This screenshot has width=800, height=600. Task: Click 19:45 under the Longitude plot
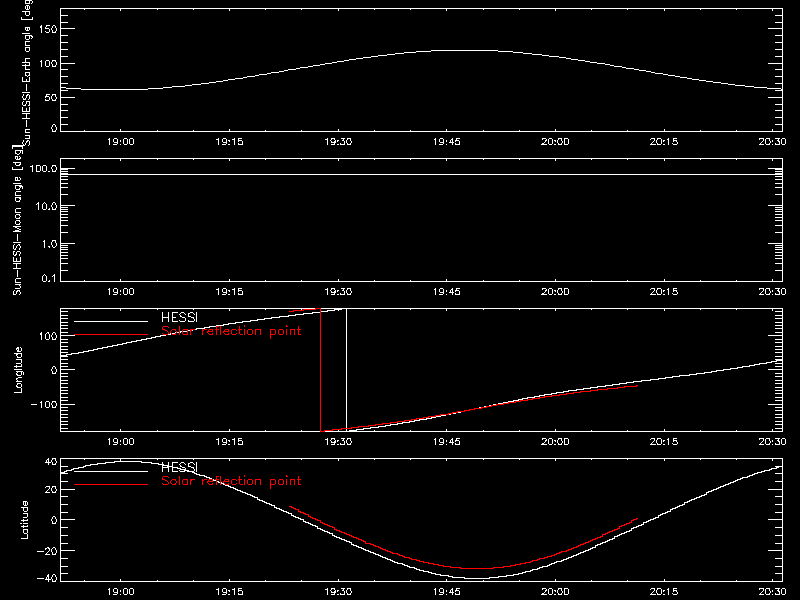[x=446, y=442]
